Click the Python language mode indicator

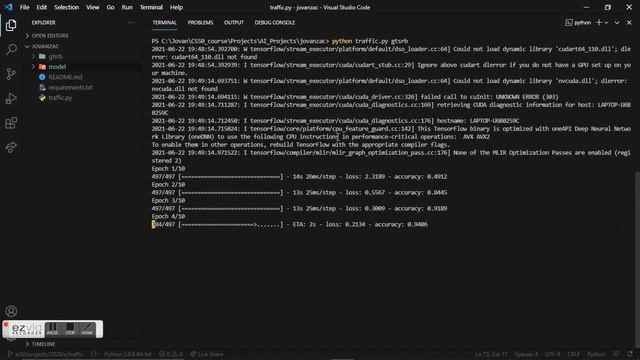pyautogui.click(x=596, y=354)
